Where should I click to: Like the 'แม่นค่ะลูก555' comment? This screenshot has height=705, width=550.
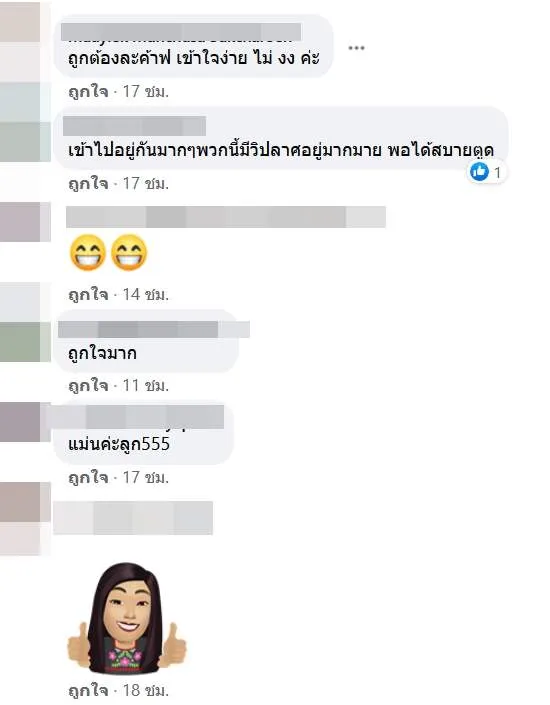[88, 477]
